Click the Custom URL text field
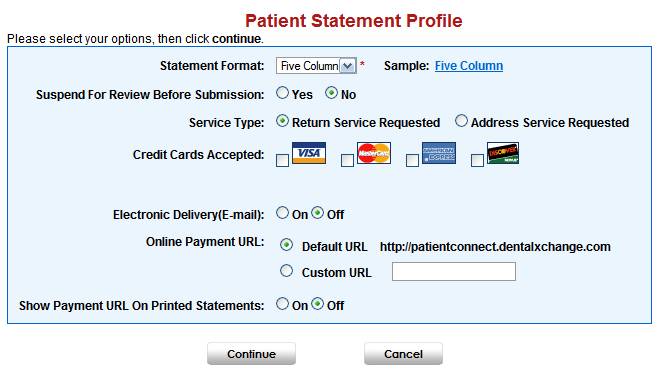This screenshot has width=659, height=374. [454, 271]
